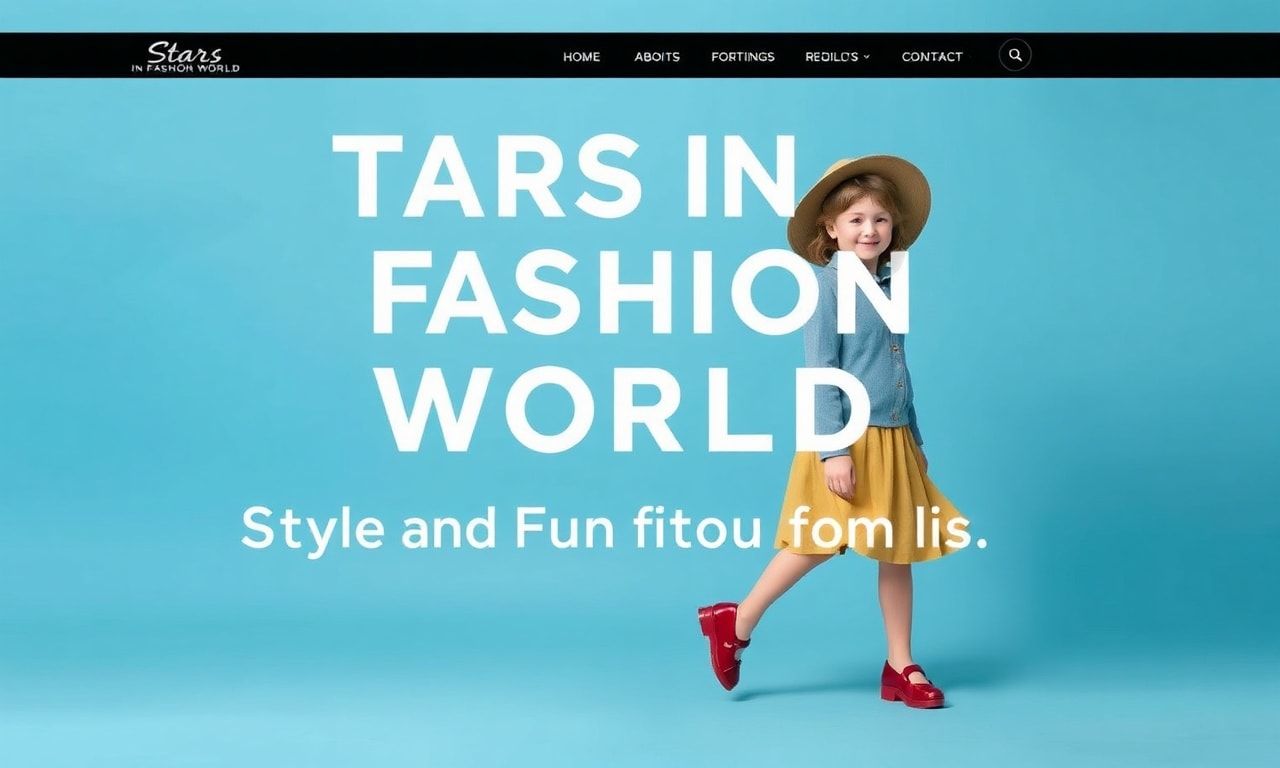
Task: Go to the HOME page
Action: click(581, 57)
